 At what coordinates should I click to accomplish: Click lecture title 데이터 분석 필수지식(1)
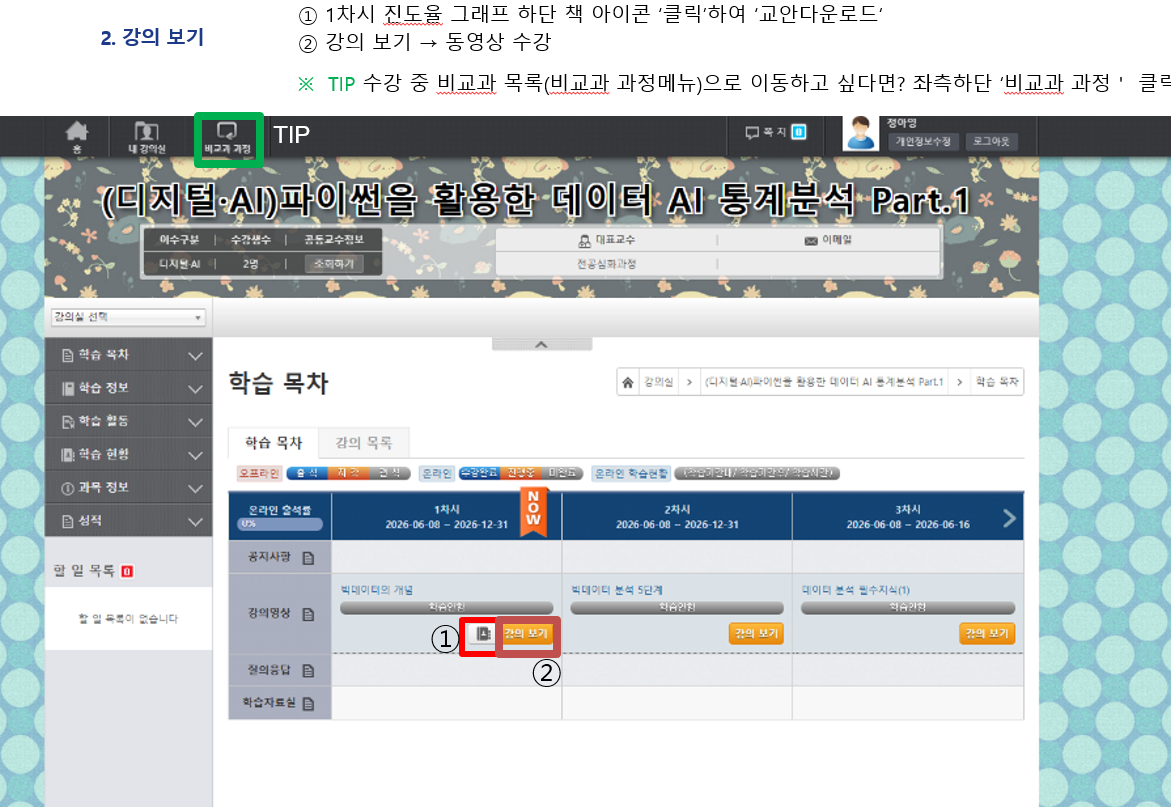pos(856,590)
